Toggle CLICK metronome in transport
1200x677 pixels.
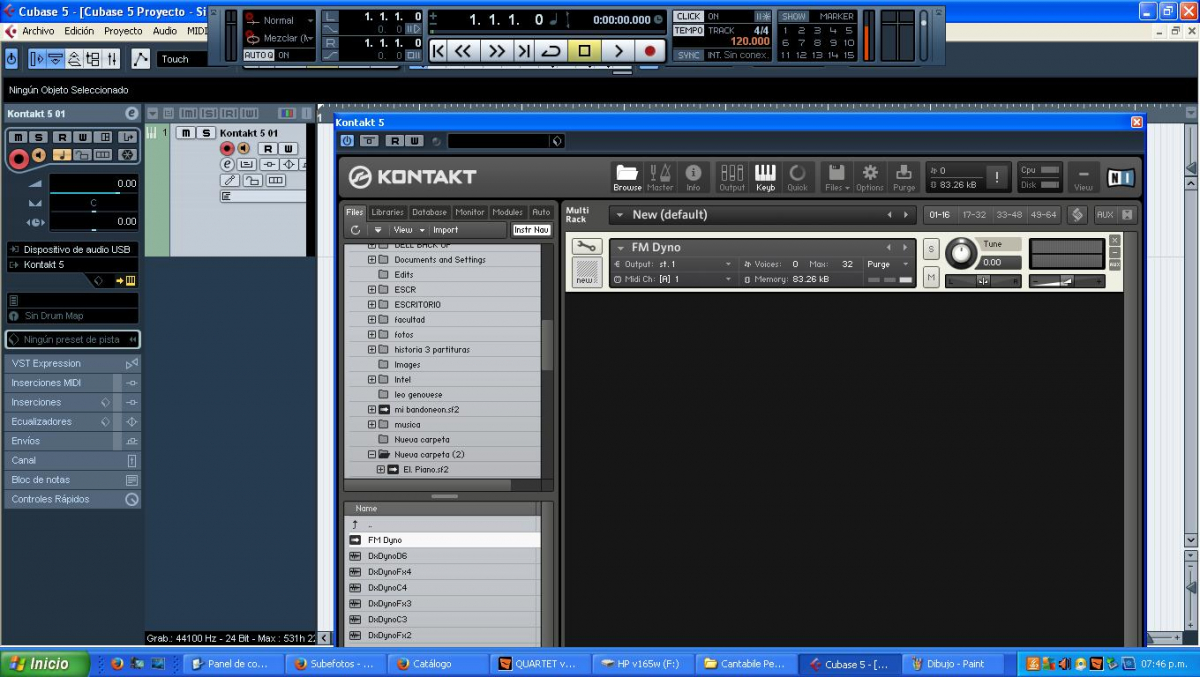pyautogui.click(x=689, y=16)
